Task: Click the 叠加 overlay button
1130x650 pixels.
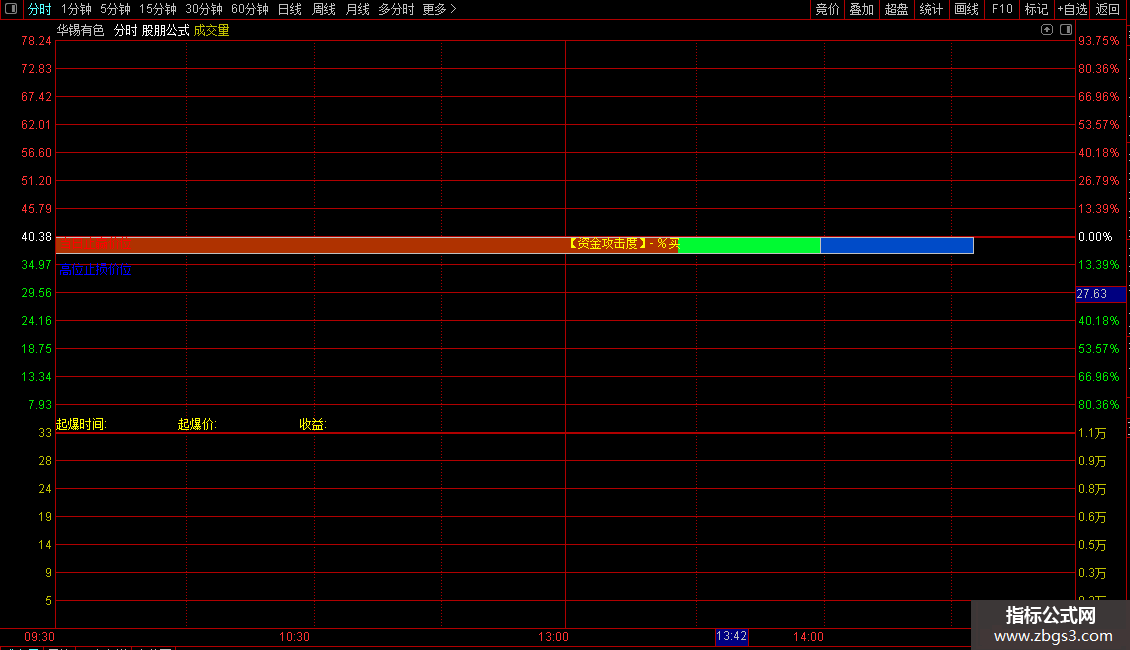Action: 862,9
